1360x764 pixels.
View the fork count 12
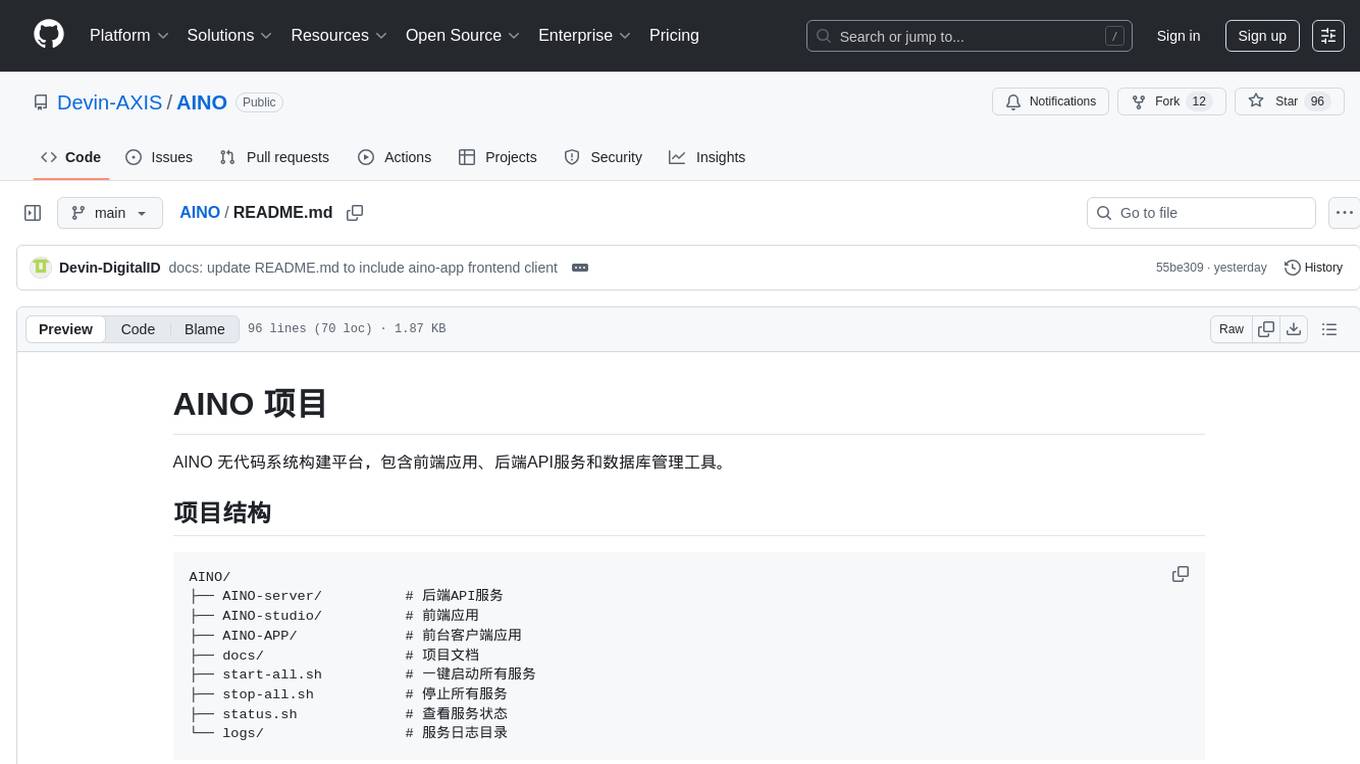tap(1200, 101)
